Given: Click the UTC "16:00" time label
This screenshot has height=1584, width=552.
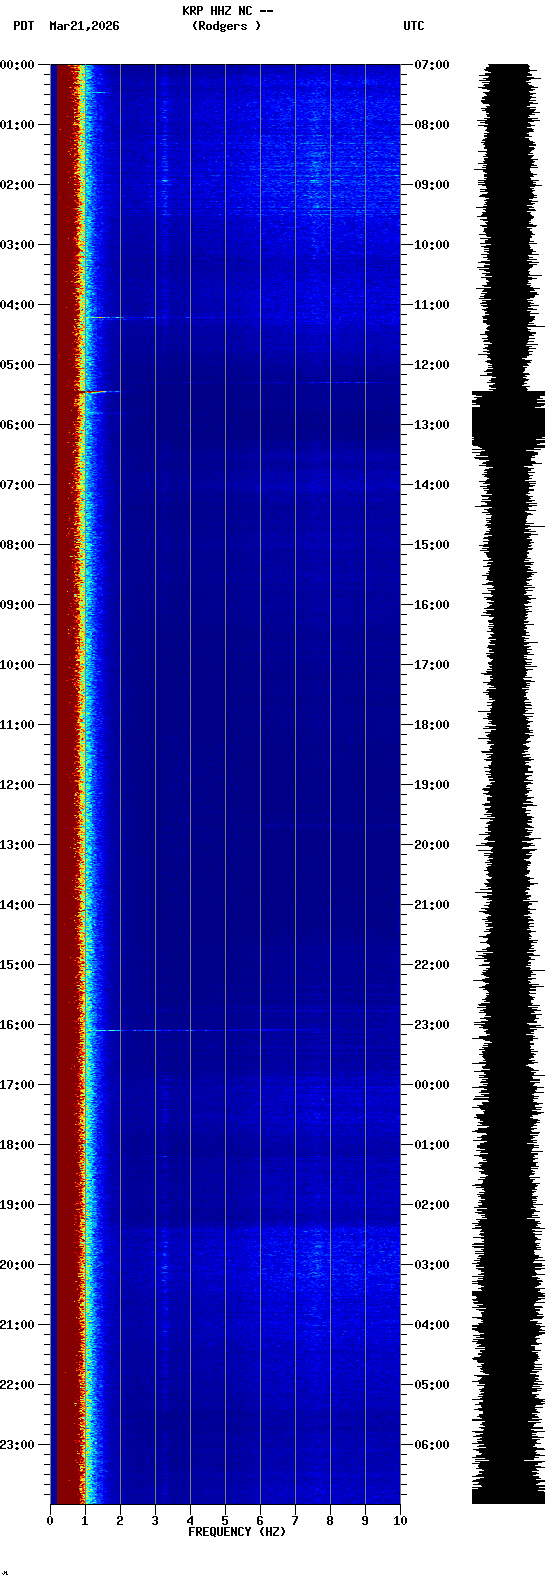Looking at the screenshot, I should click(x=432, y=605).
